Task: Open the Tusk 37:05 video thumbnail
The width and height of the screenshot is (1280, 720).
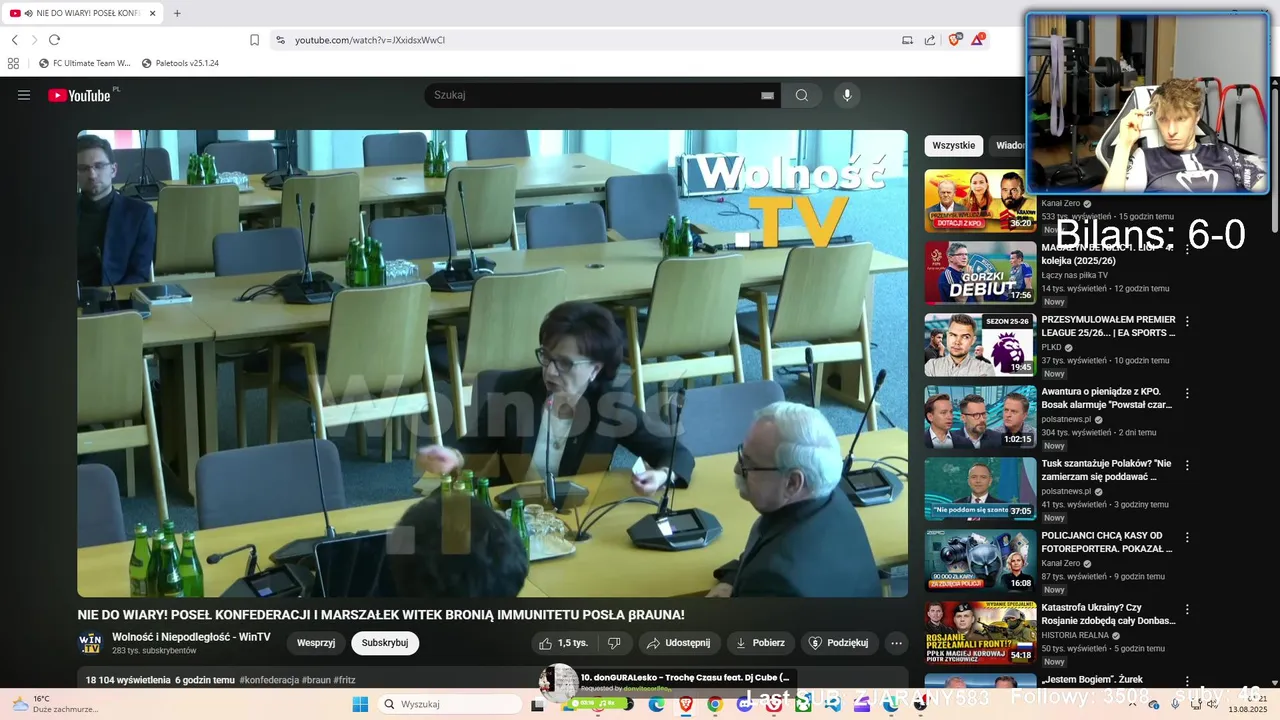Action: tap(980, 489)
